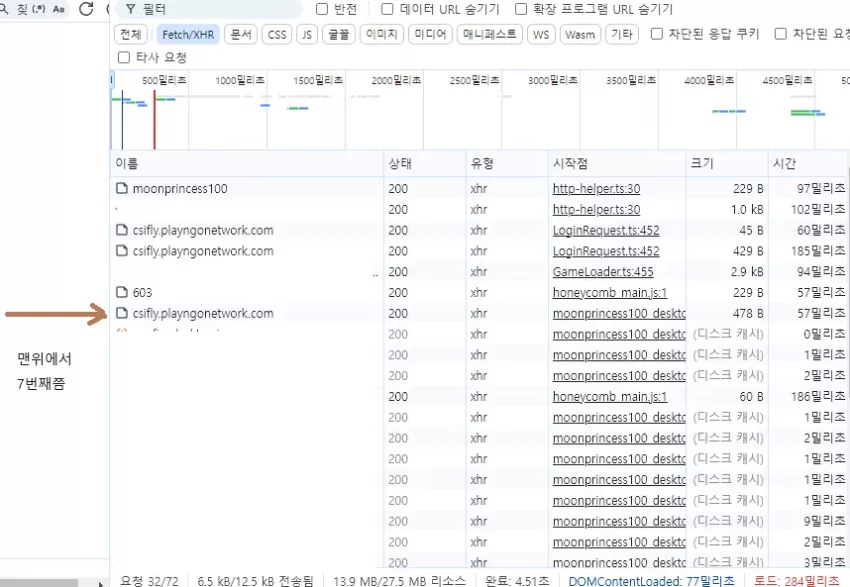
Task: Select csifly.playngonetwork.com request sized 478 B
Action: point(479,313)
